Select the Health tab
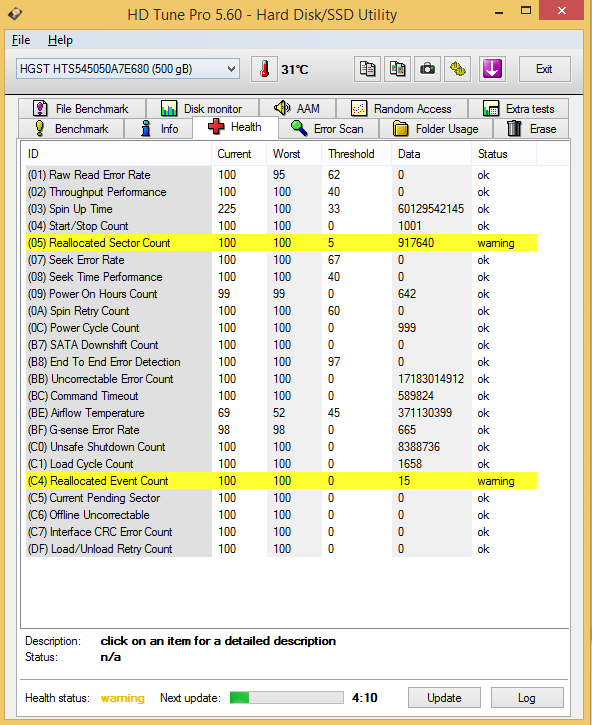 [235, 127]
